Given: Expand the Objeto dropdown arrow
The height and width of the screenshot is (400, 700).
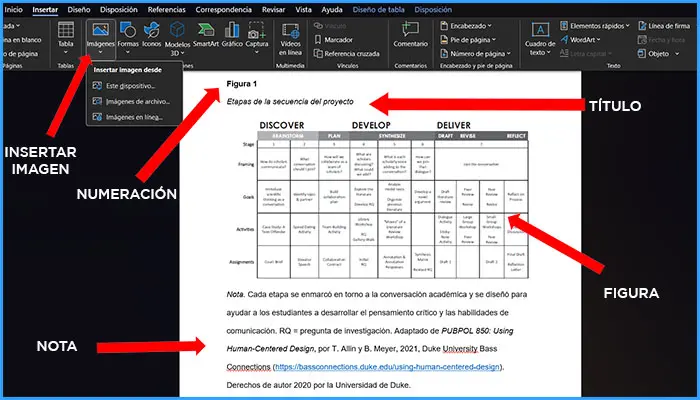Looking at the screenshot, I should pyautogui.click(x=677, y=54).
